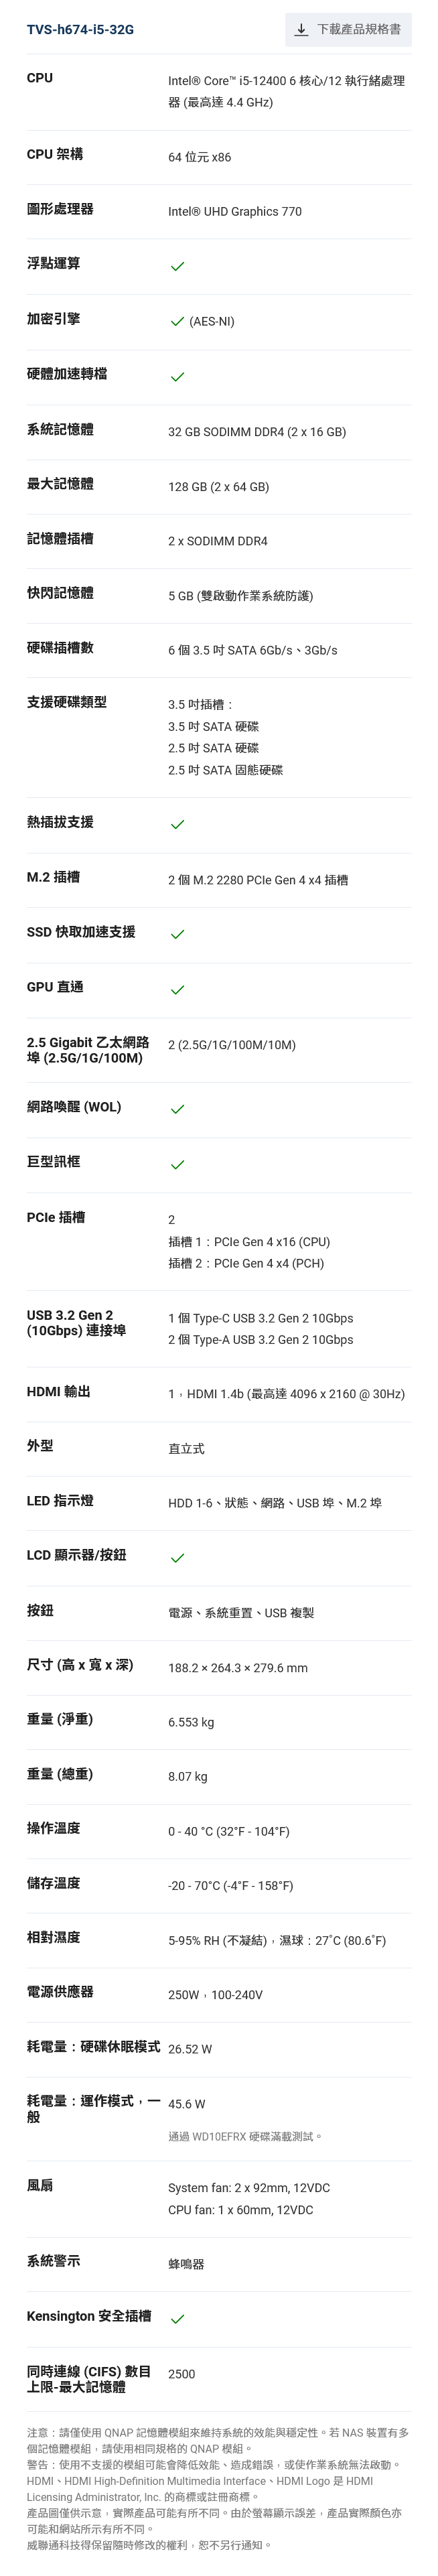Click the 硬體加速轉檔 checkmark
Screen dimensions: 438x2576
point(177,377)
